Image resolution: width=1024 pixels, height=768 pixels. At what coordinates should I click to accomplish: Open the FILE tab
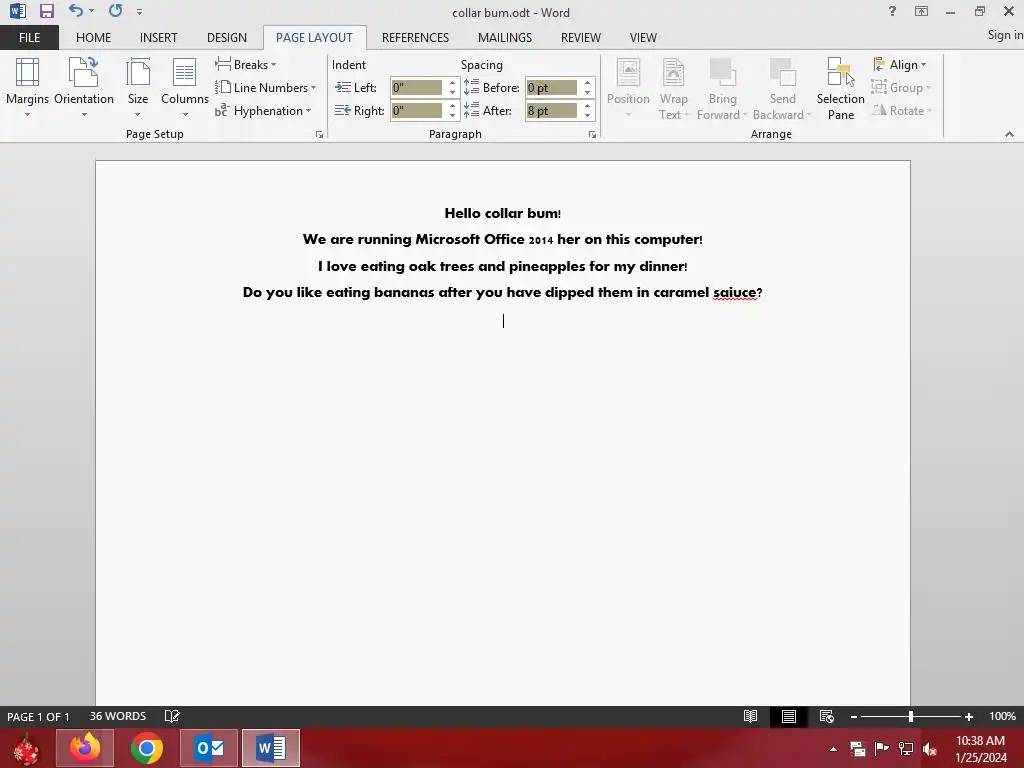[x=29, y=38]
